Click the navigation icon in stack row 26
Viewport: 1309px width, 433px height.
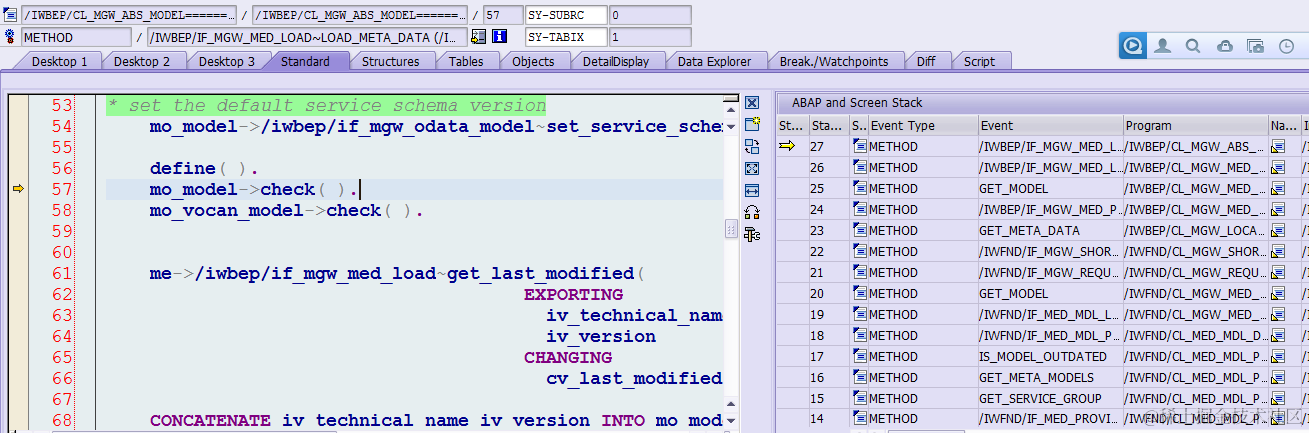click(x=1278, y=167)
